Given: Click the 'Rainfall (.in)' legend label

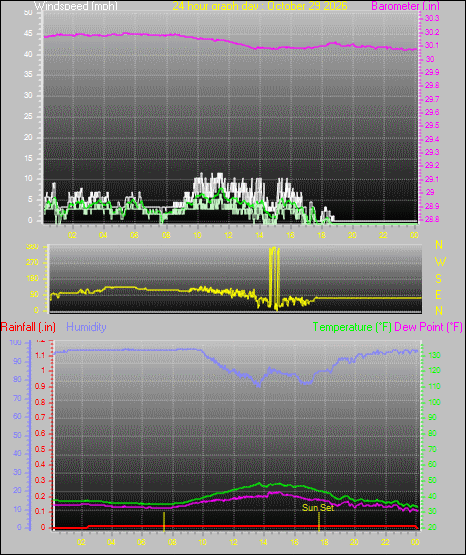Looking at the screenshot, I should click(x=28, y=327).
